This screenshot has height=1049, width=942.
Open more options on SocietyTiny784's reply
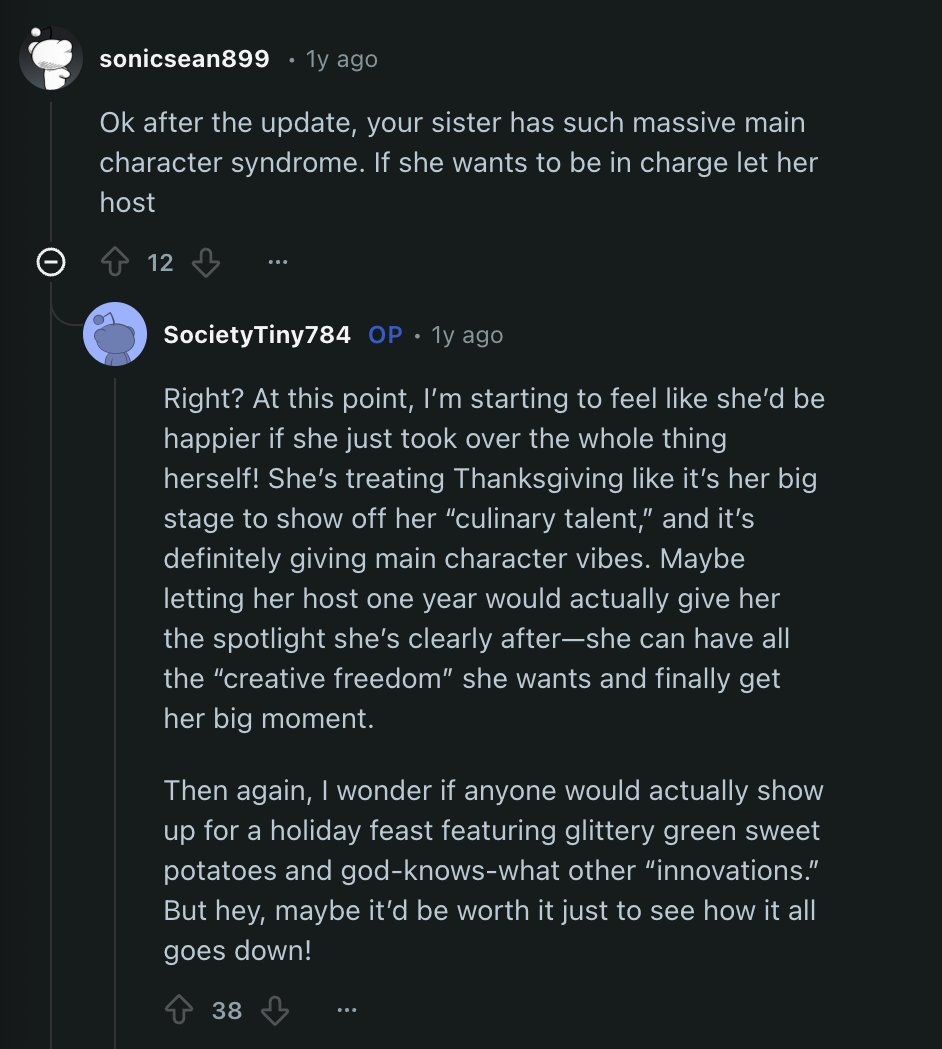346,1011
